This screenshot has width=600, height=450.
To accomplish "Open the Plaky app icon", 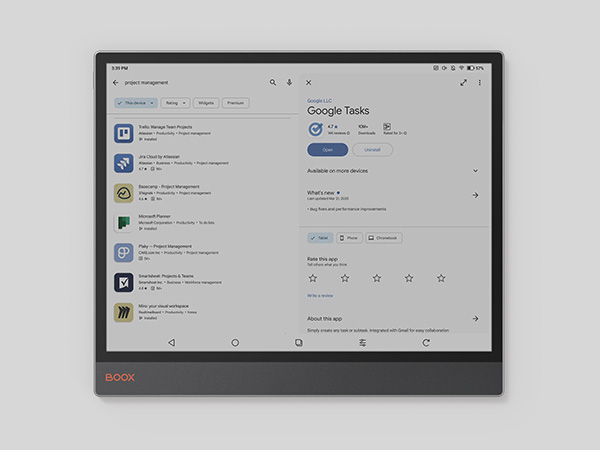I will coord(124,253).
